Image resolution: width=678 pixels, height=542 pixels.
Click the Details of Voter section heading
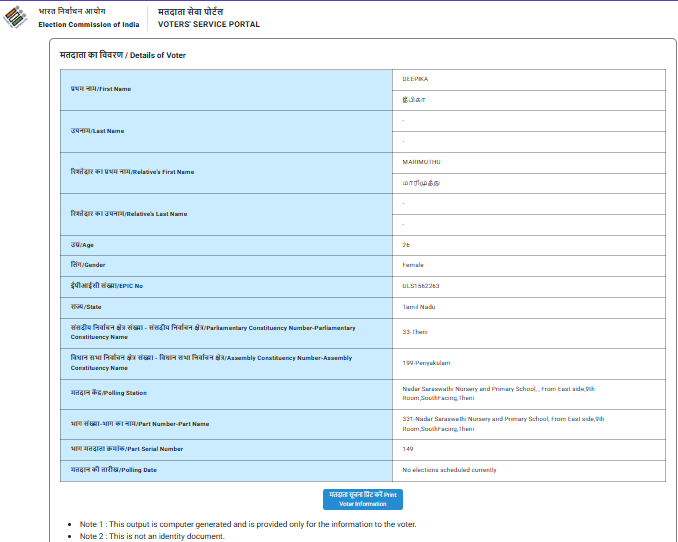tap(123, 55)
